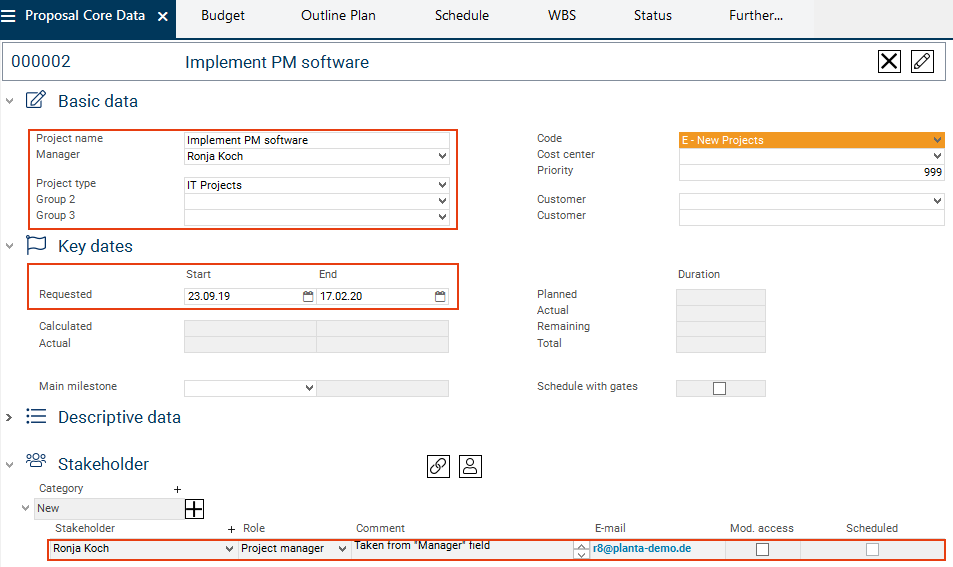Click the hamburger menu icon

click(x=9, y=16)
